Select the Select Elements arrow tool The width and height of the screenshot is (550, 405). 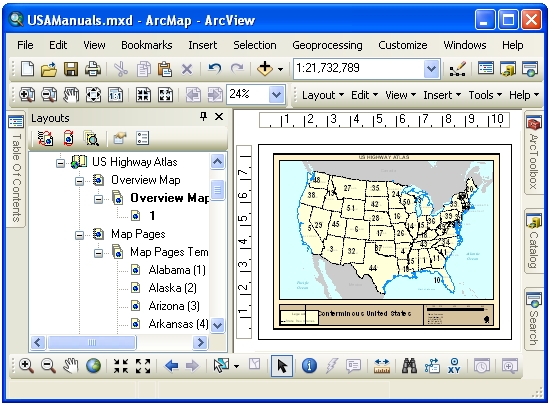[x=282, y=366]
